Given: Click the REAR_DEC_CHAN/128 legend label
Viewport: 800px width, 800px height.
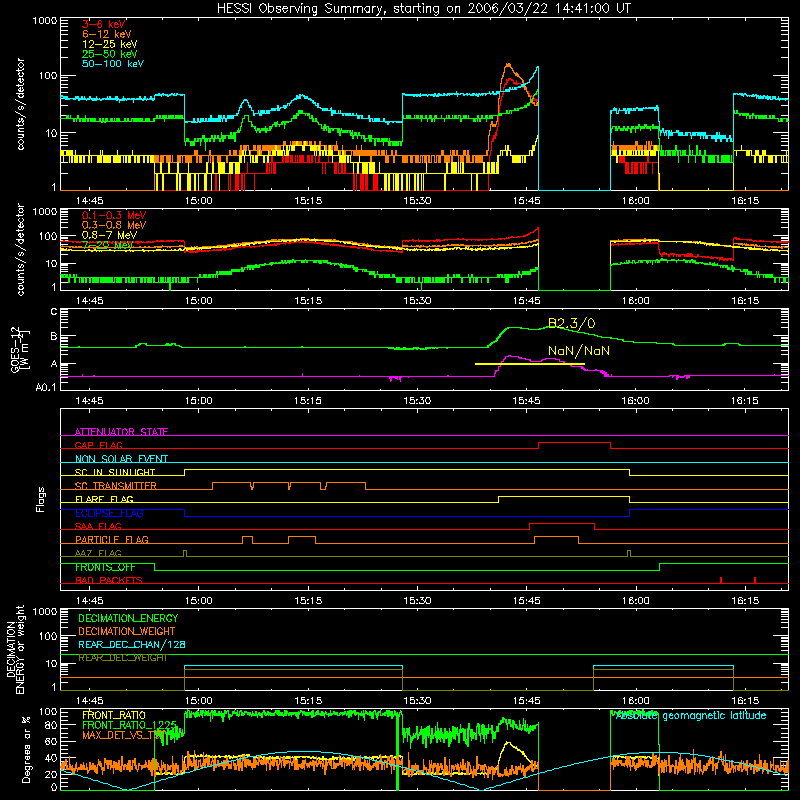Looking at the screenshot, I should 132,644.
